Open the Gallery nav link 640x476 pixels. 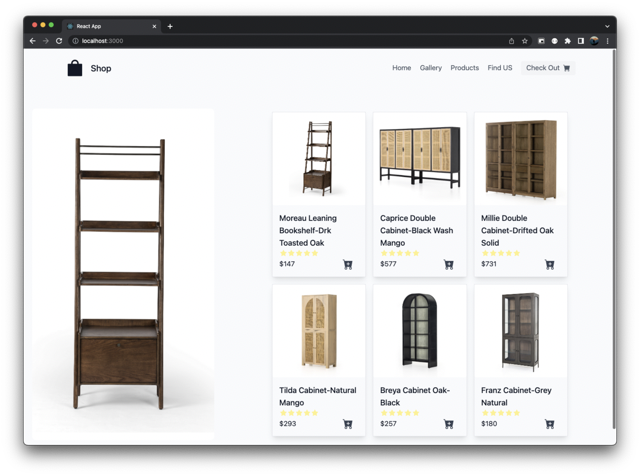pyautogui.click(x=431, y=68)
